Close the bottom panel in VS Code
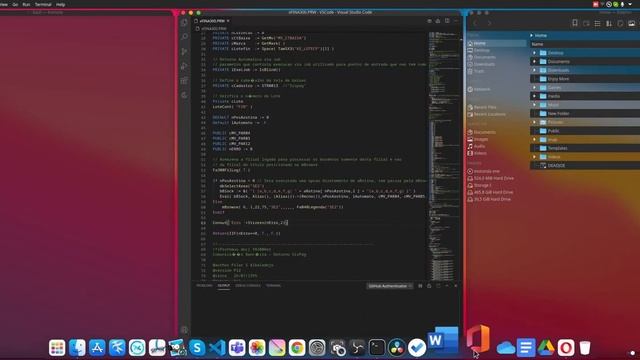The image size is (640, 360). 456,286
